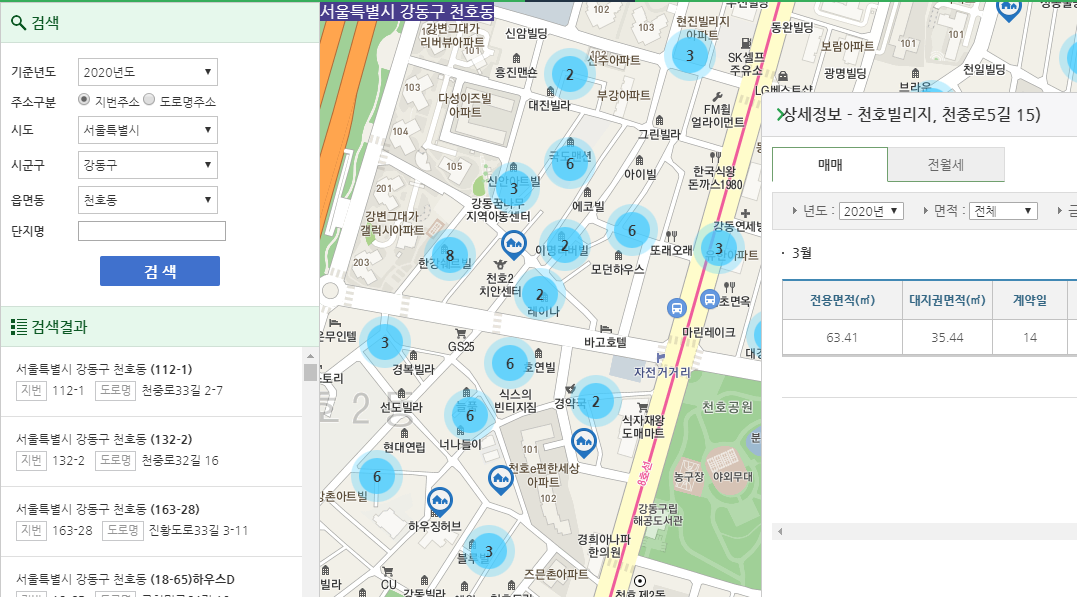Click cluster 6 beside 호연빌

510,363
